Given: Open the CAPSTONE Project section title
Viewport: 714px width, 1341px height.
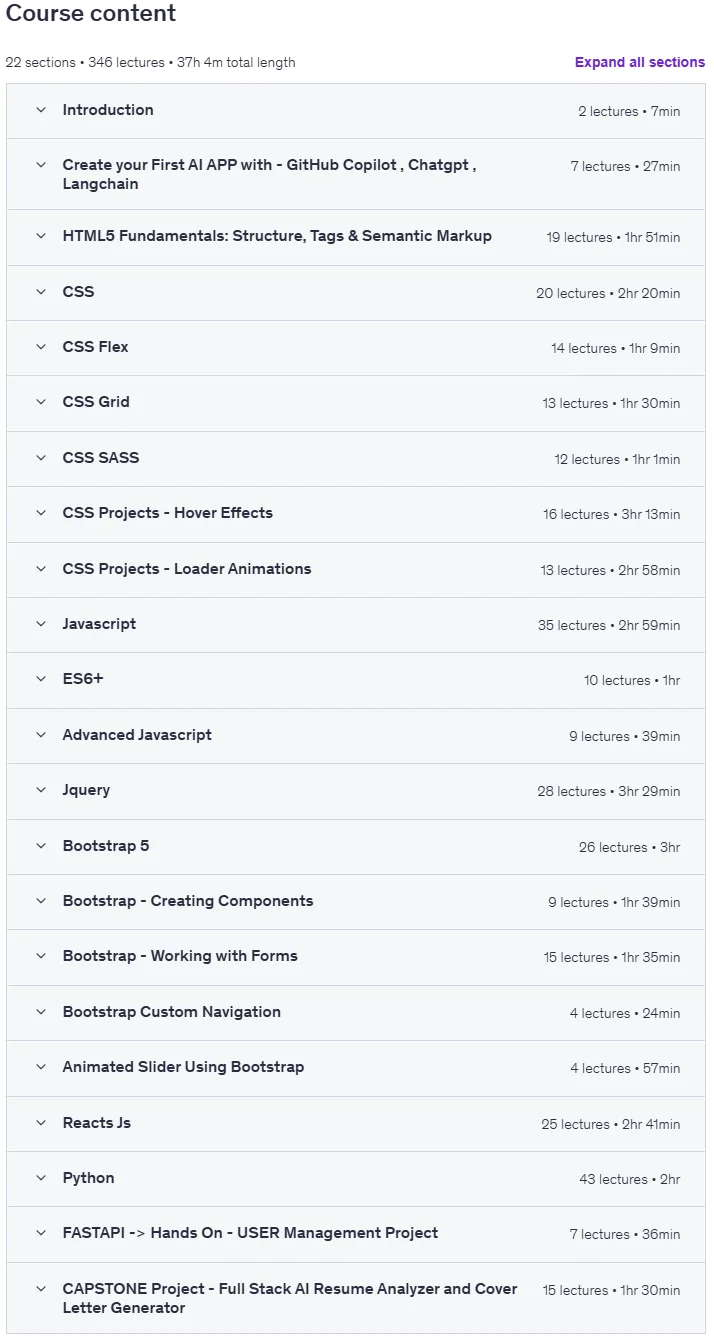Looking at the screenshot, I should click(290, 1298).
